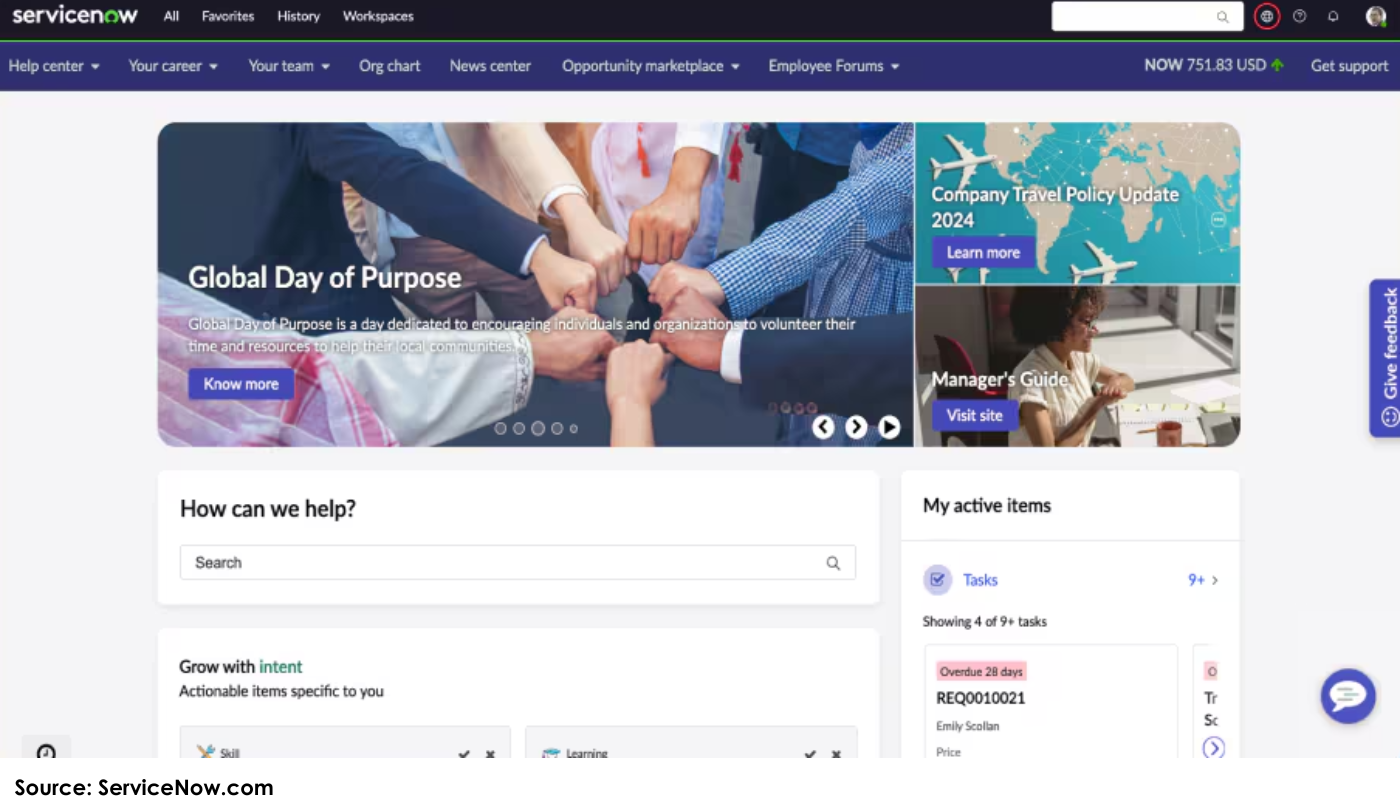Click your profile avatar in the top bar
The height and width of the screenshot is (800, 1400).
pyautogui.click(x=1375, y=16)
